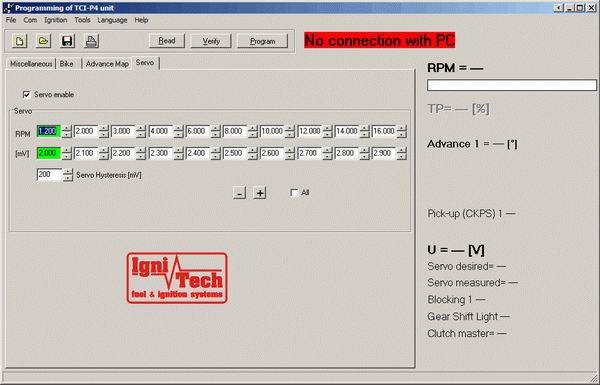Click the plus button beside the All checkbox
Image resolution: width=600 pixels, height=385 pixels.
[x=260, y=193]
